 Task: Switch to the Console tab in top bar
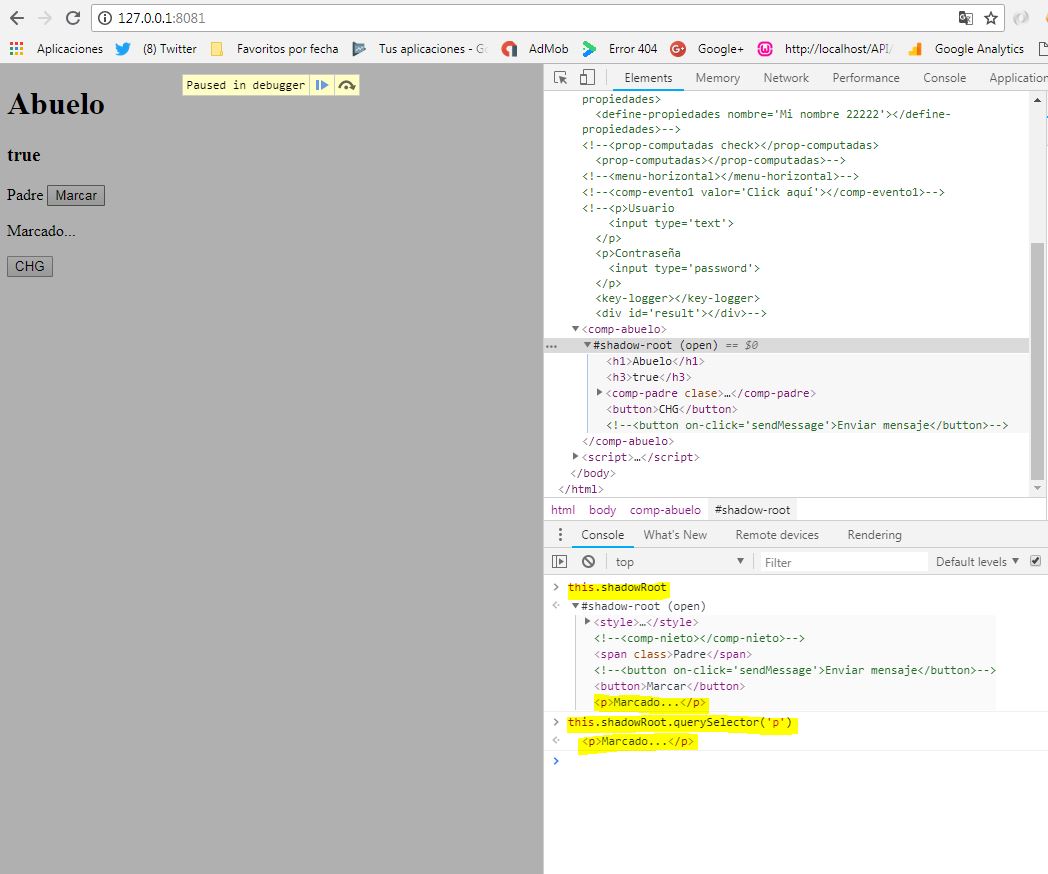coord(944,78)
